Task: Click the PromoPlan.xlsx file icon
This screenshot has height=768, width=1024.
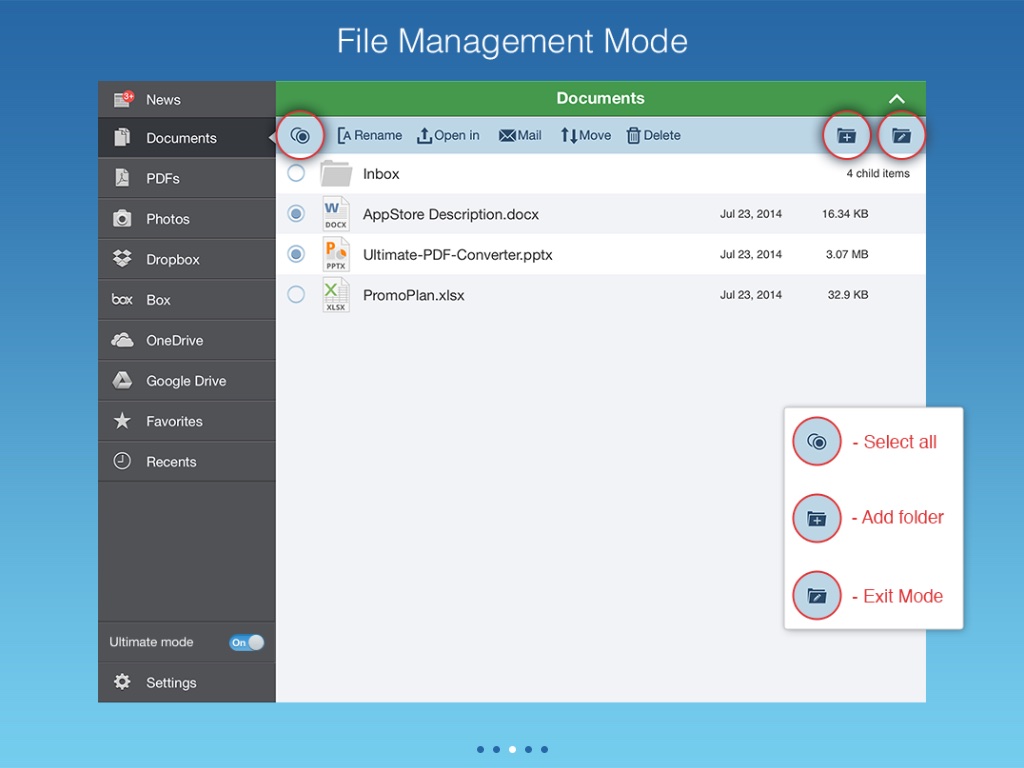Action: 336,295
